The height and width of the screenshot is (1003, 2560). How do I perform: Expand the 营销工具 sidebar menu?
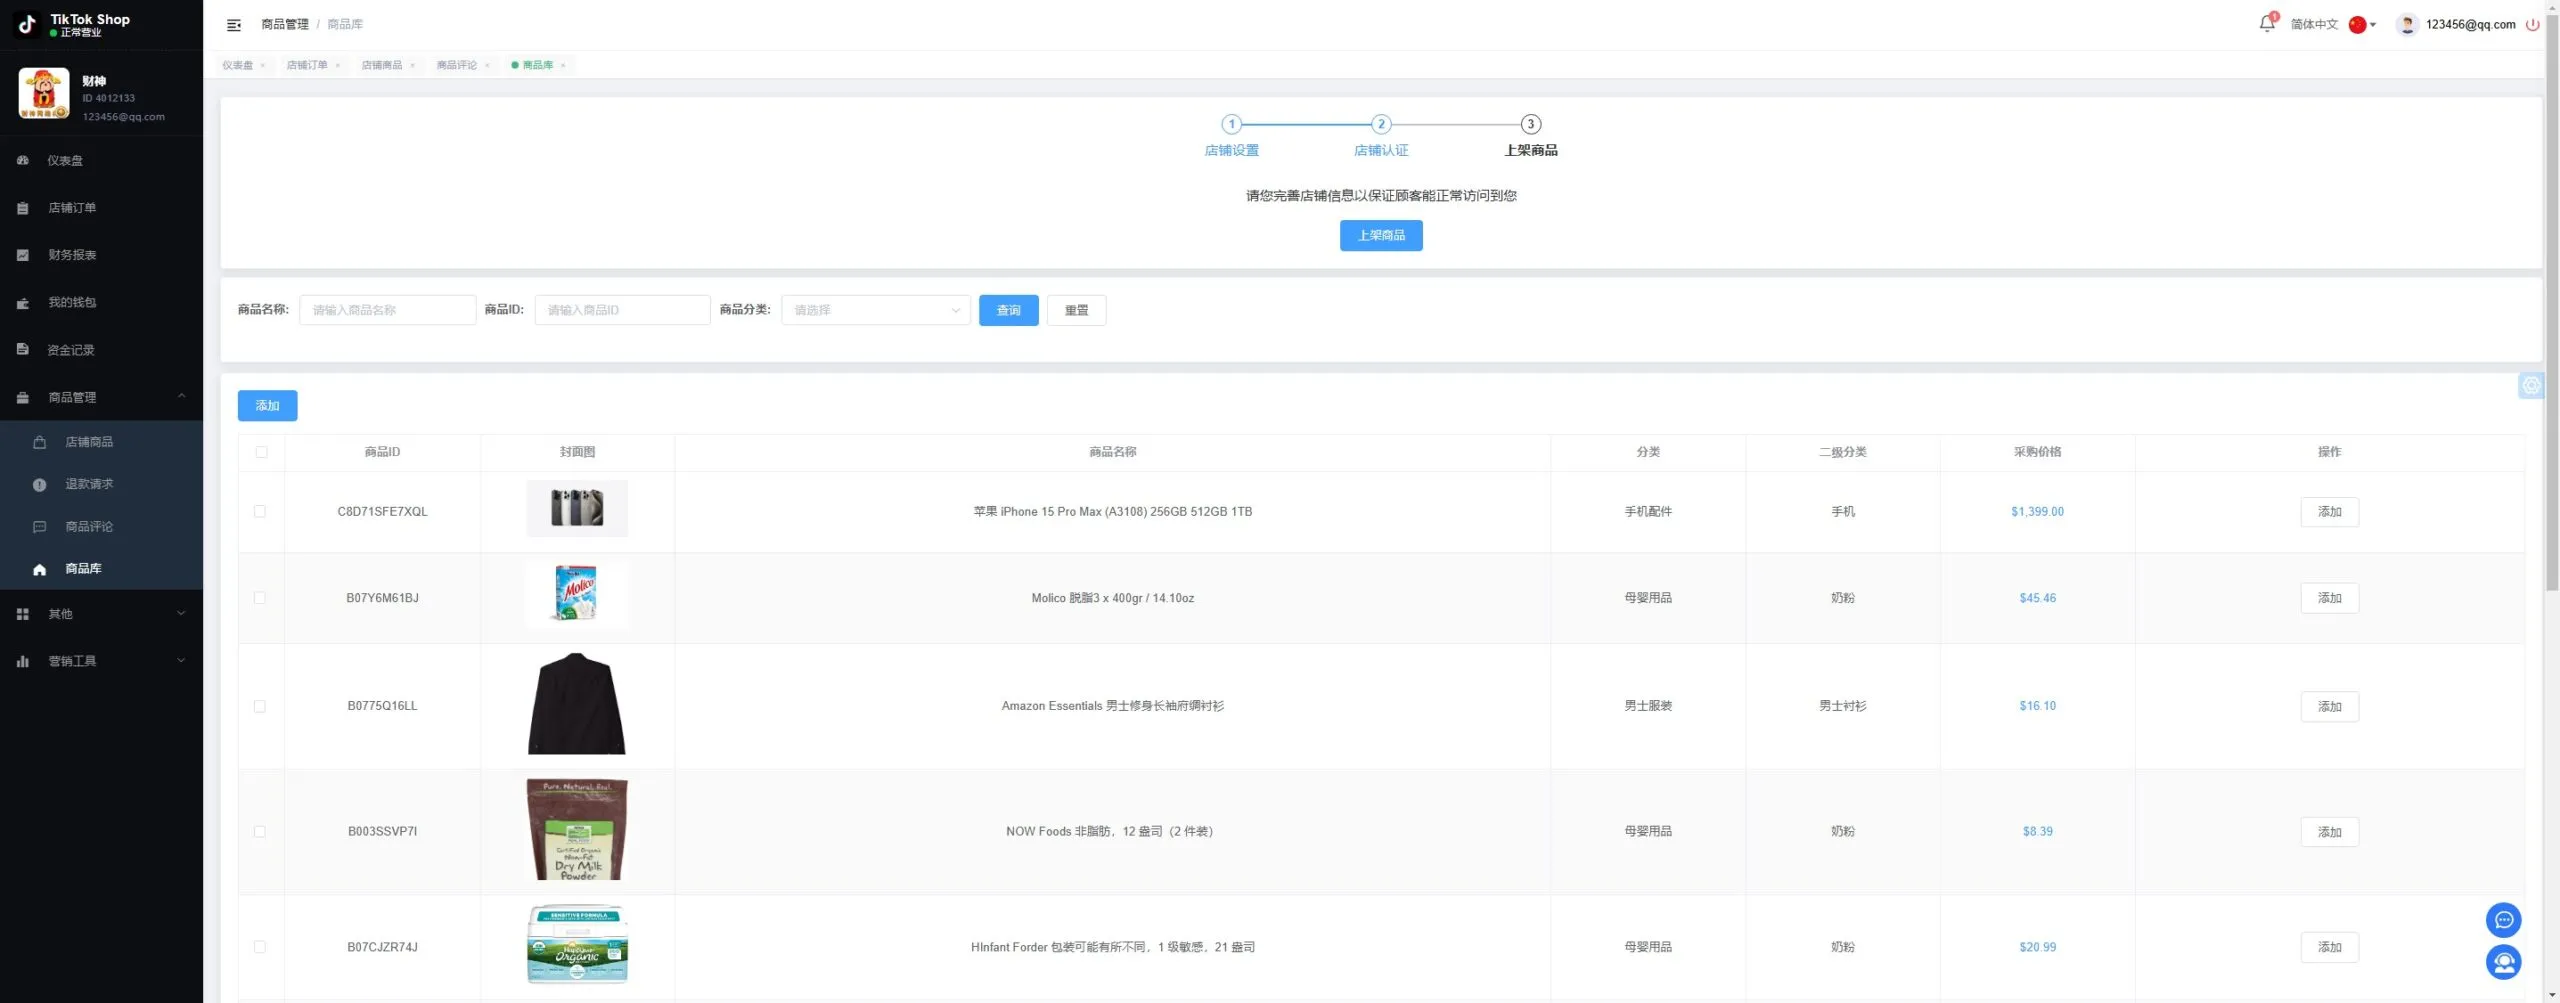(101, 661)
